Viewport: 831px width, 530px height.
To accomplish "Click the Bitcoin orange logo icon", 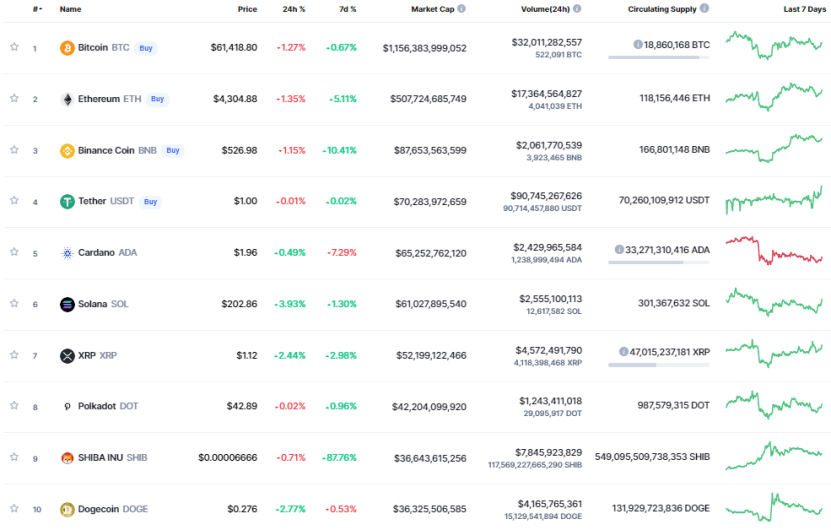I will tap(67, 48).
